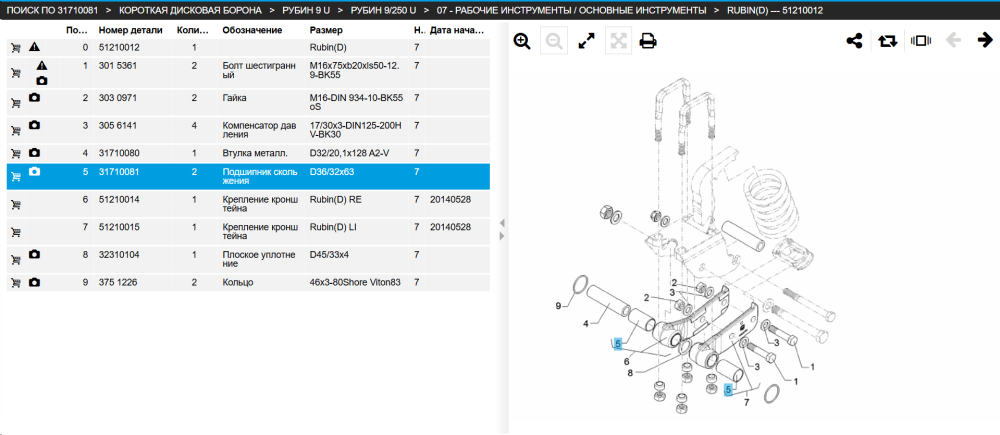Sort by Номер детали column header
Image resolution: width=1000 pixels, height=435 pixels.
[x=131, y=30]
